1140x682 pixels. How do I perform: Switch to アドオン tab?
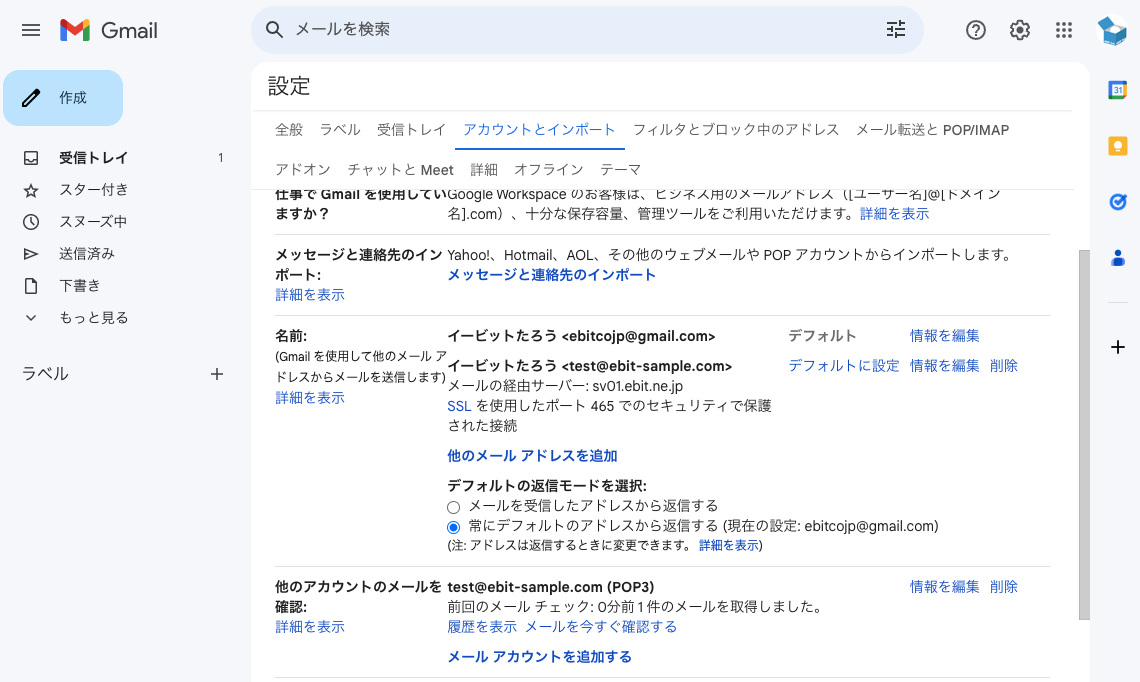[302, 169]
